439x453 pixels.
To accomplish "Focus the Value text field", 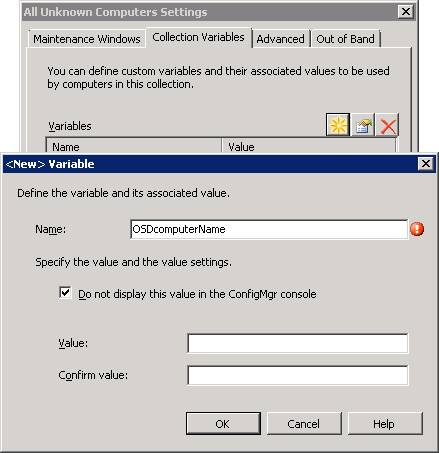I will click(298, 343).
